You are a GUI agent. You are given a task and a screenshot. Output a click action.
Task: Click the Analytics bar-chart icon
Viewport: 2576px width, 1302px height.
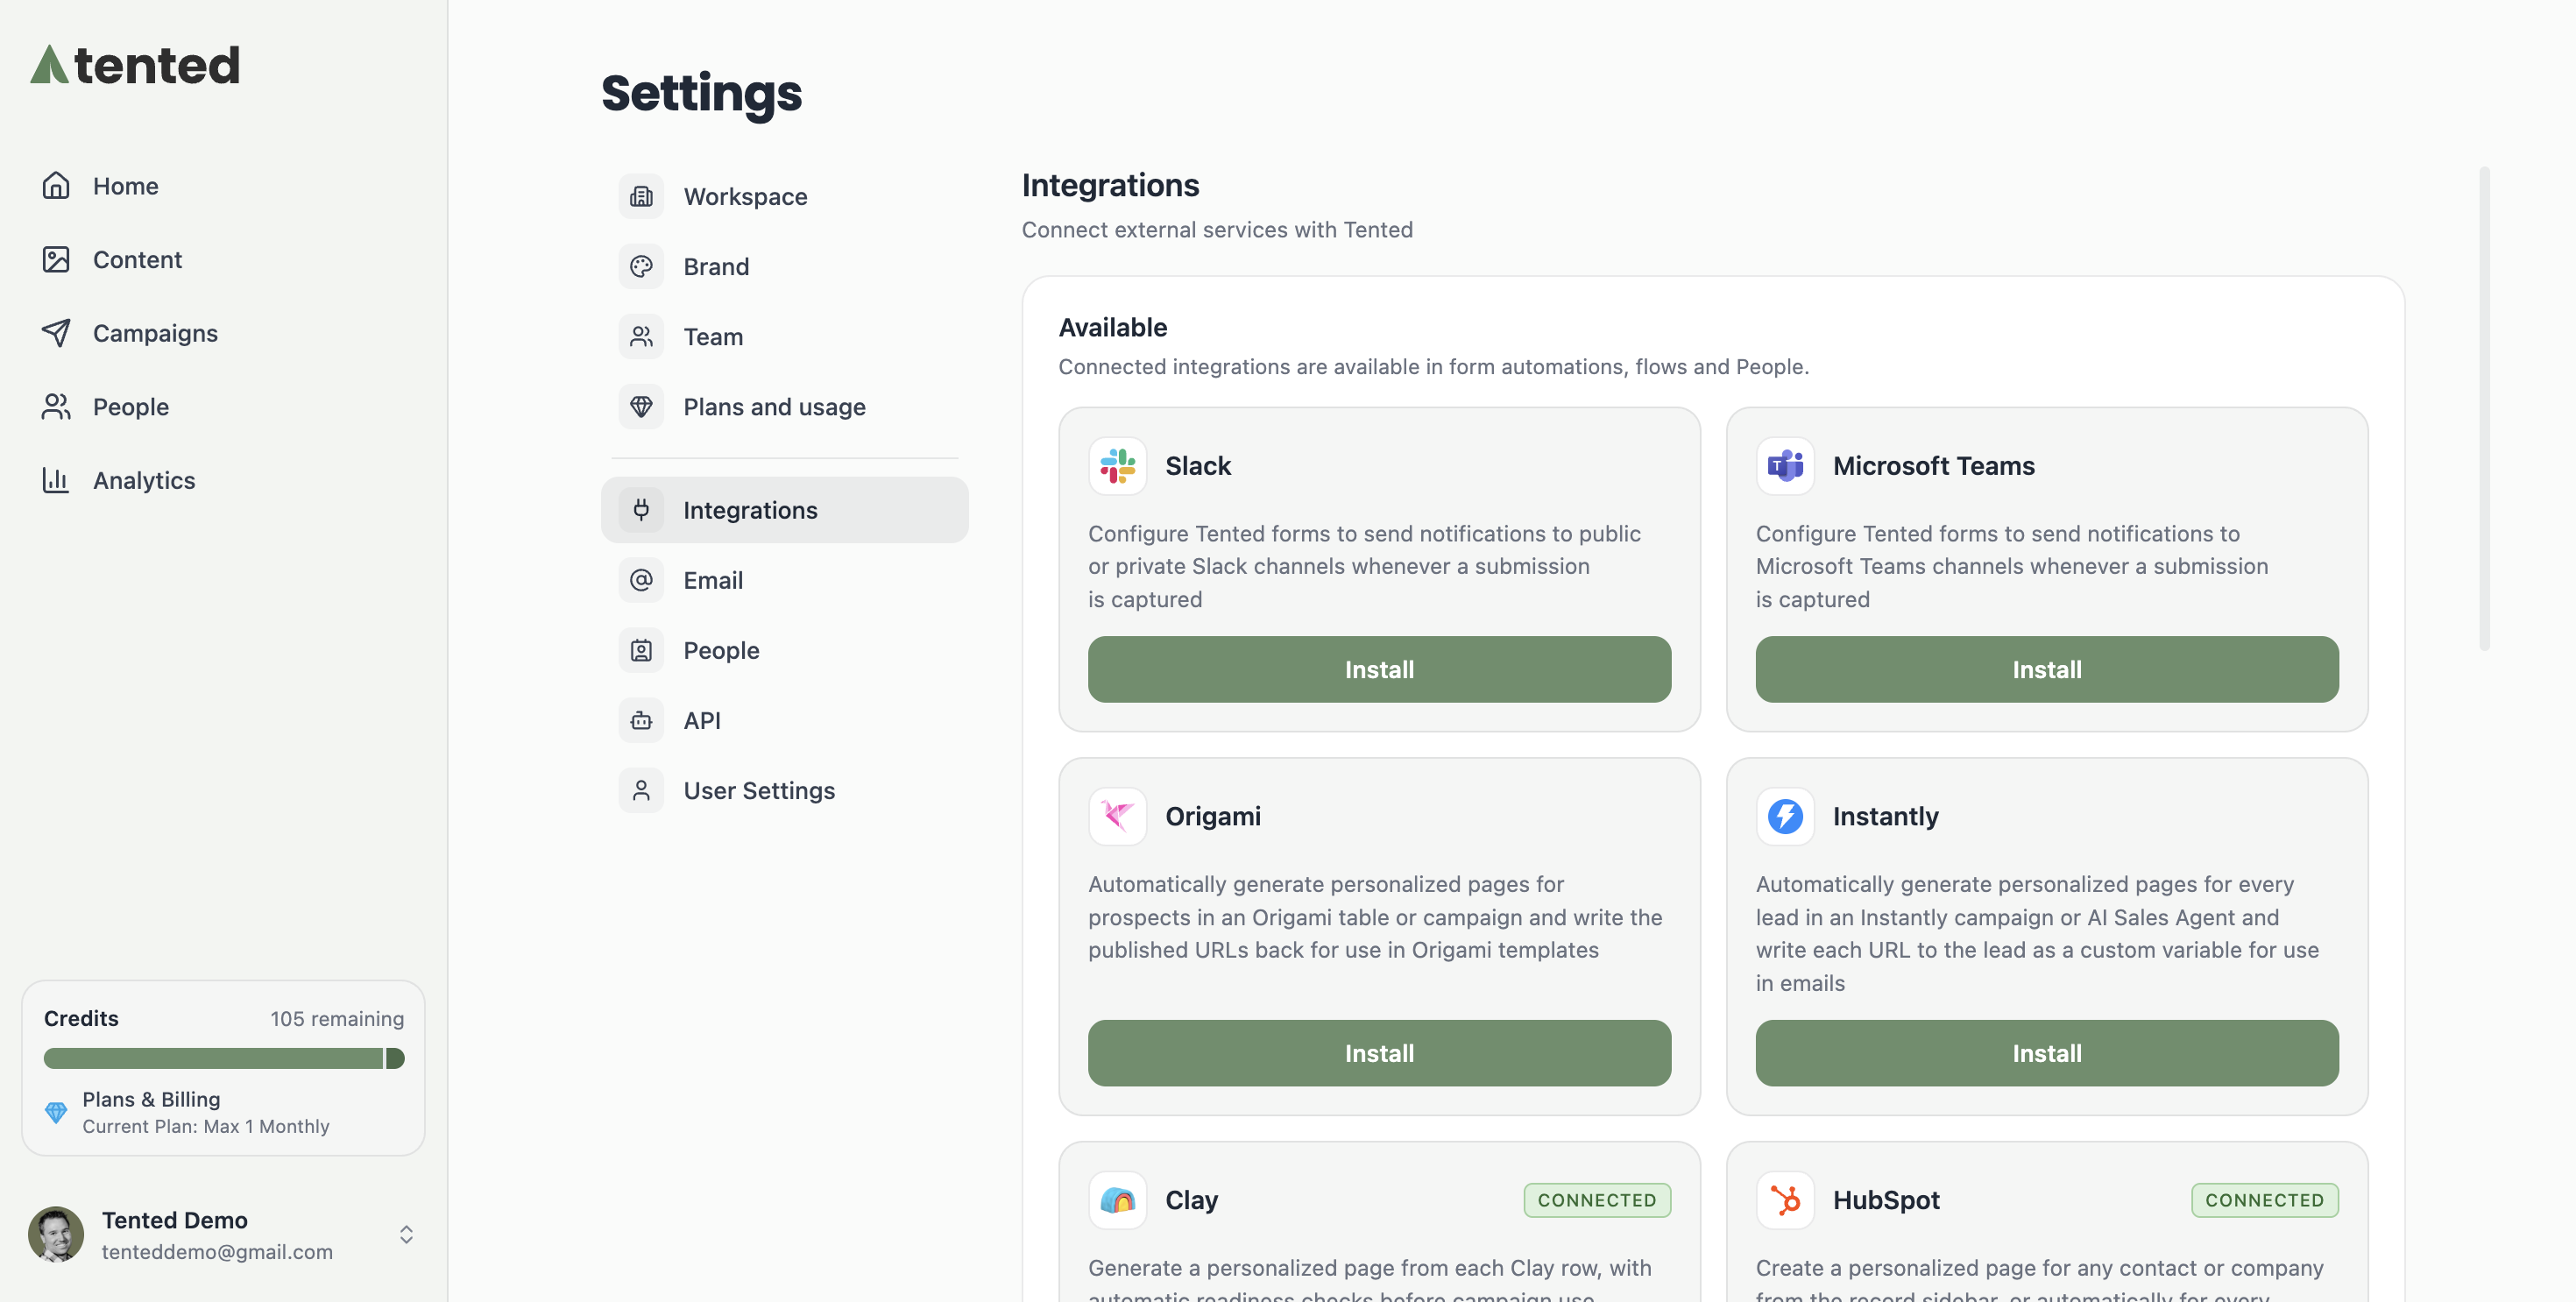click(56, 480)
